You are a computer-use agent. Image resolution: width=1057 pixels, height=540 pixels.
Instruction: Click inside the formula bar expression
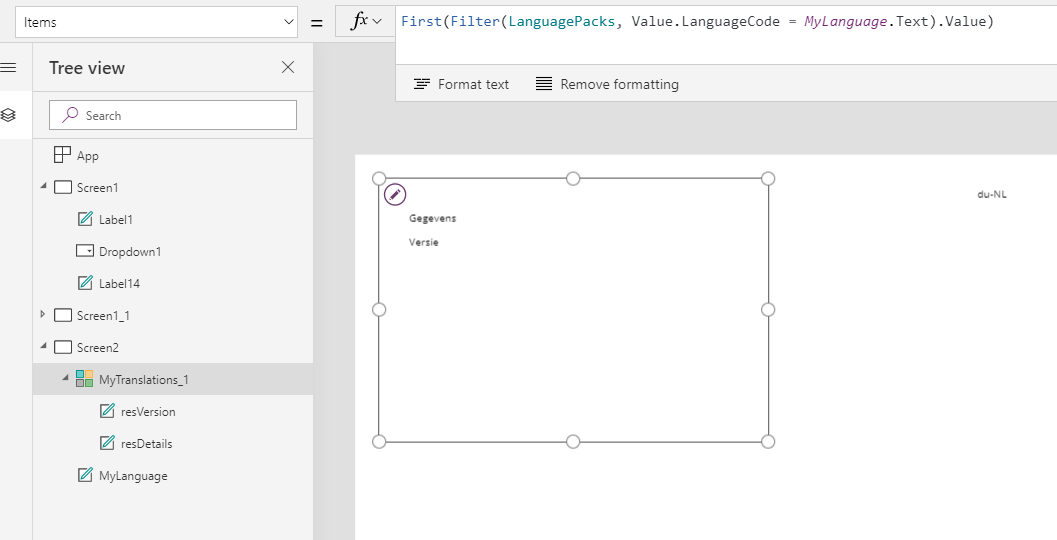pyautogui.click(x=697, y=22)
